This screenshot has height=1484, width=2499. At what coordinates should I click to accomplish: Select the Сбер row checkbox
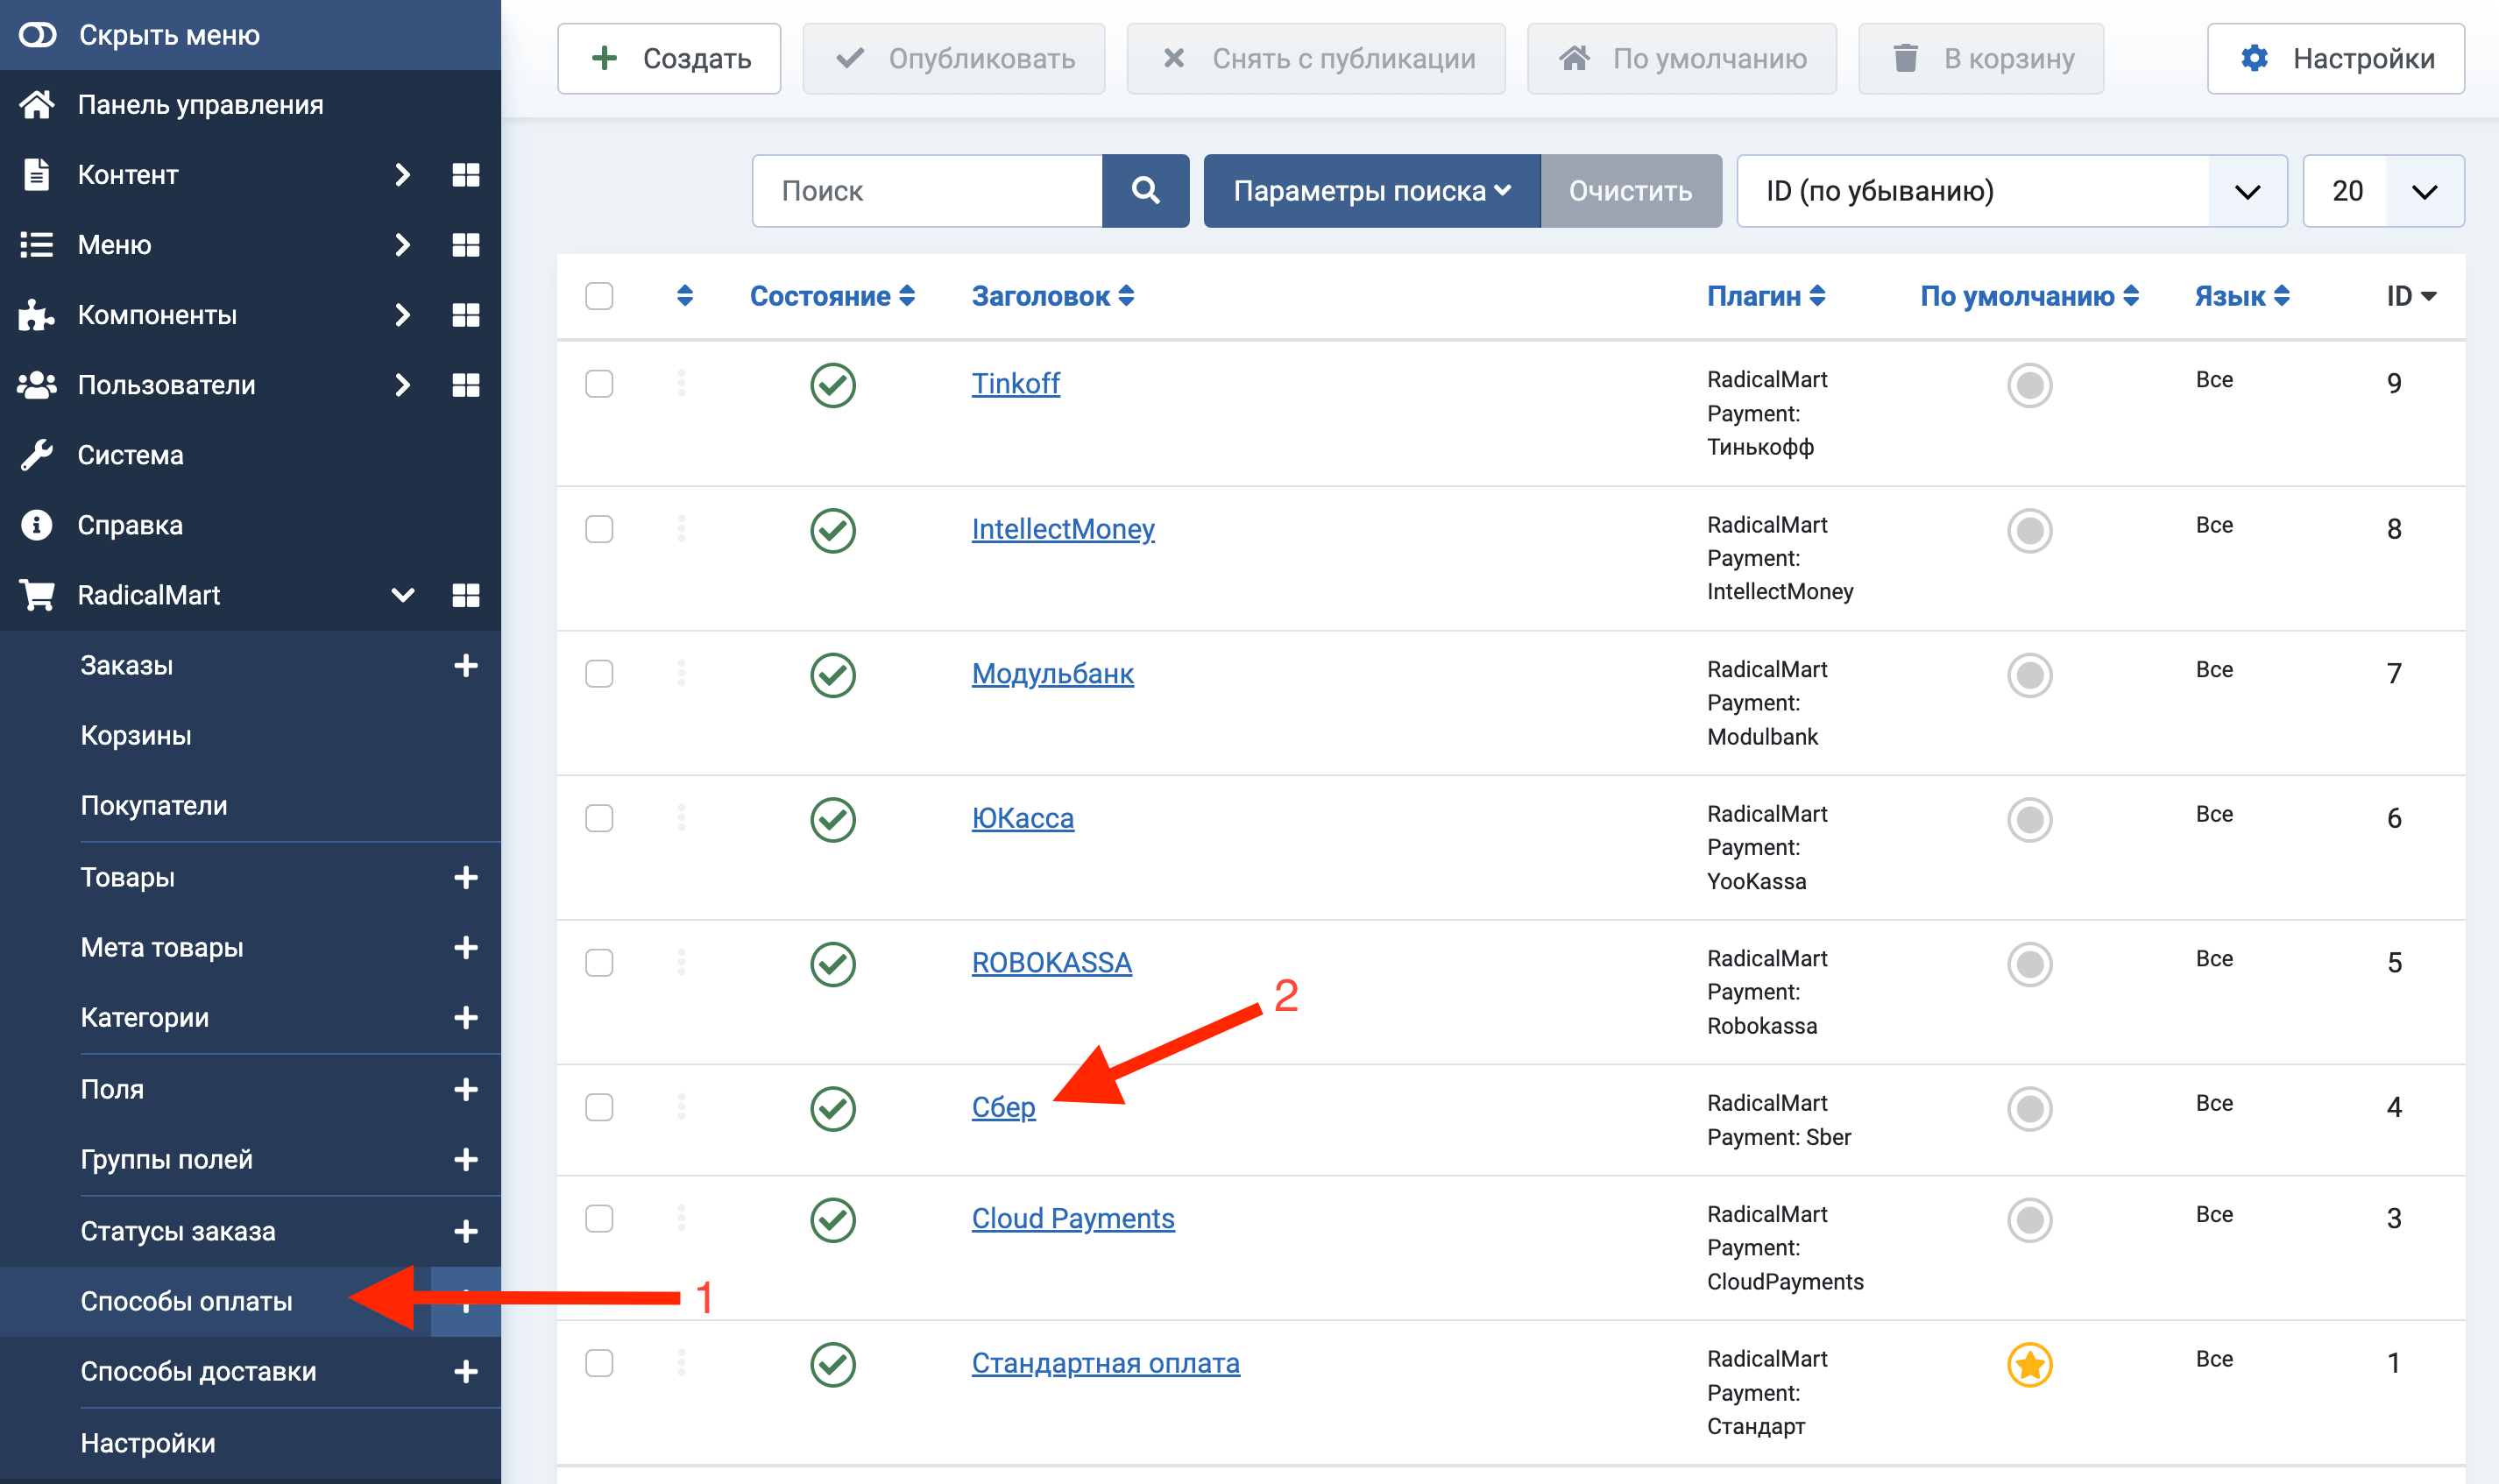pos(599,1108)
